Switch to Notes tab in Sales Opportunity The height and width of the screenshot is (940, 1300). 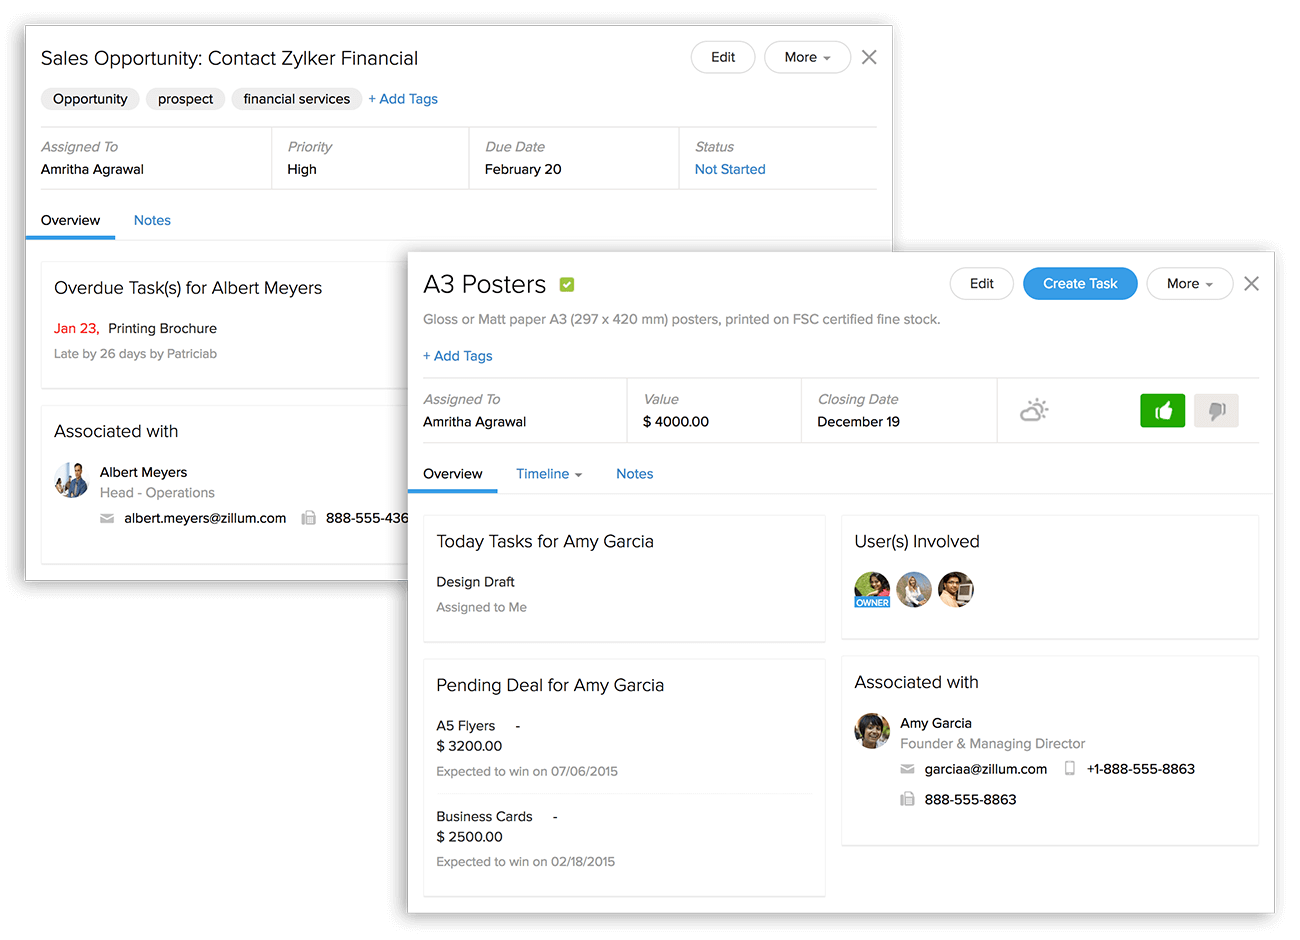click(x=152, y=220)
